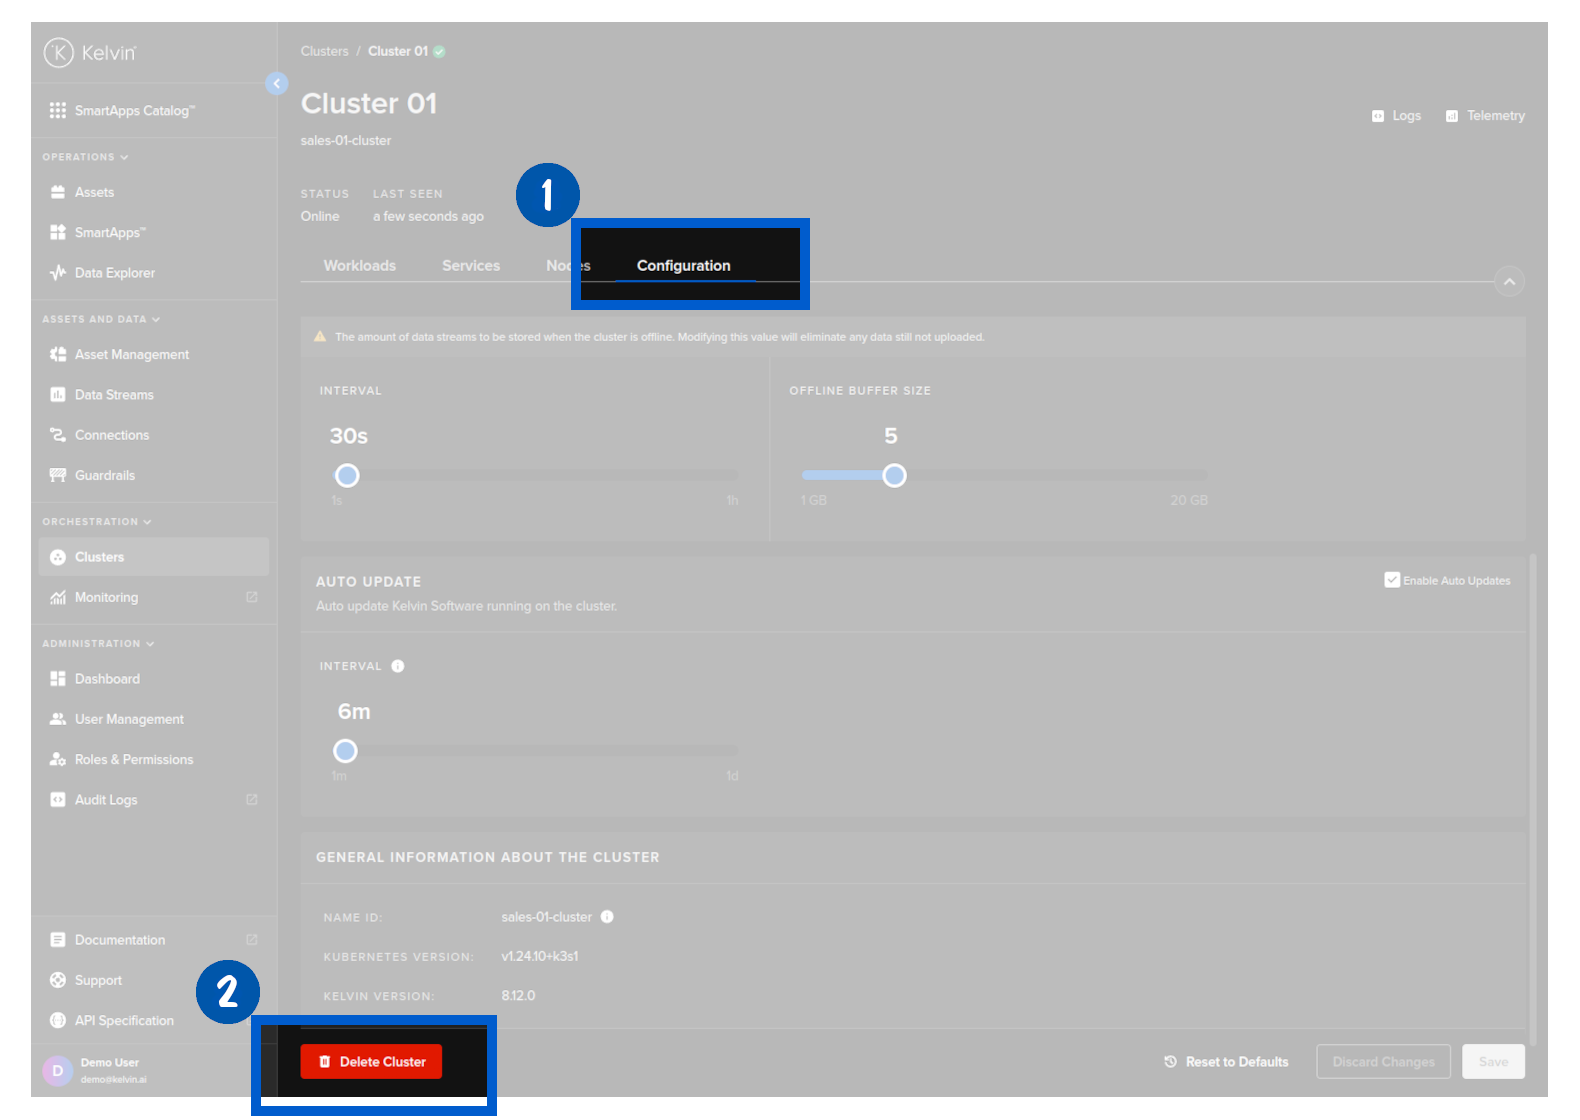This screenshot has width=1580, height=1120.
Task: Collapse the sidebar with the arrow button
Action: click(277, 84)
